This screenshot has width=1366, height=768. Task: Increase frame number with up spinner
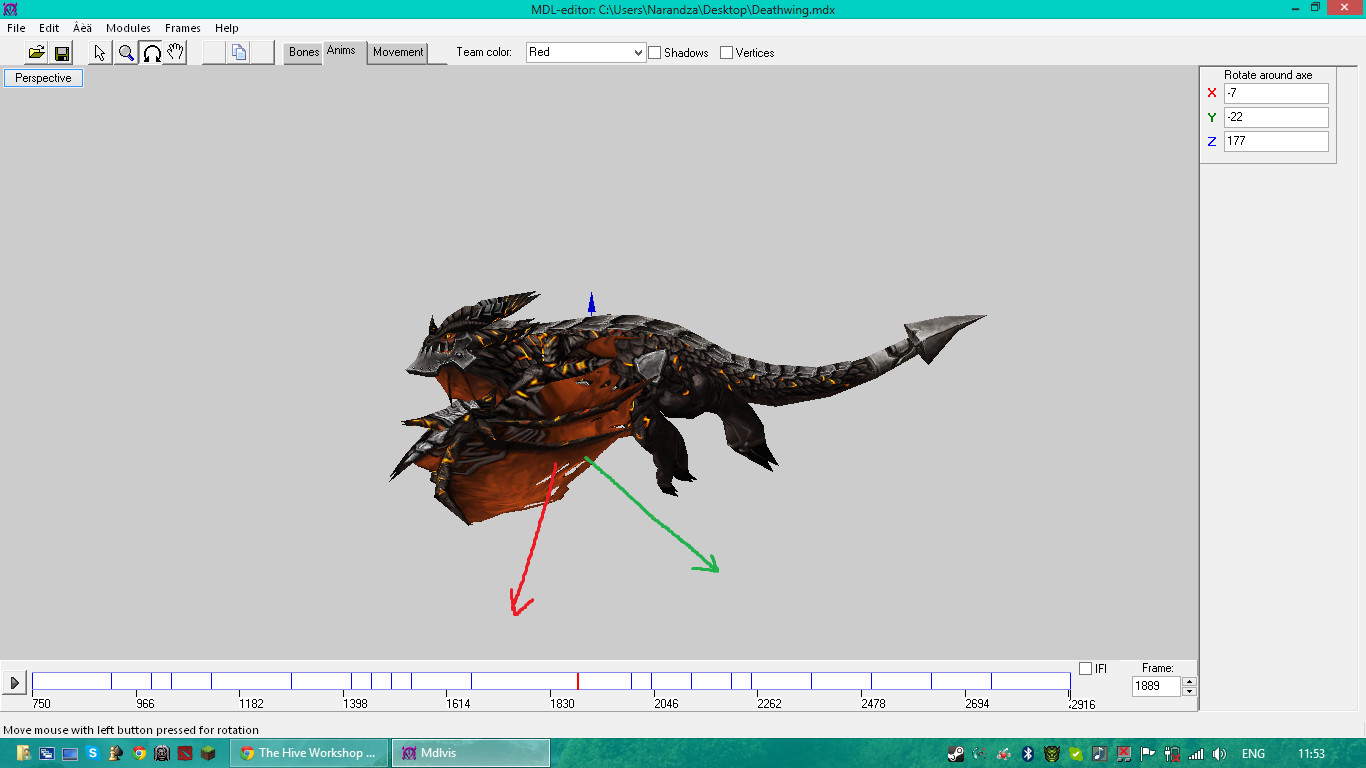tap(1189, 682)
